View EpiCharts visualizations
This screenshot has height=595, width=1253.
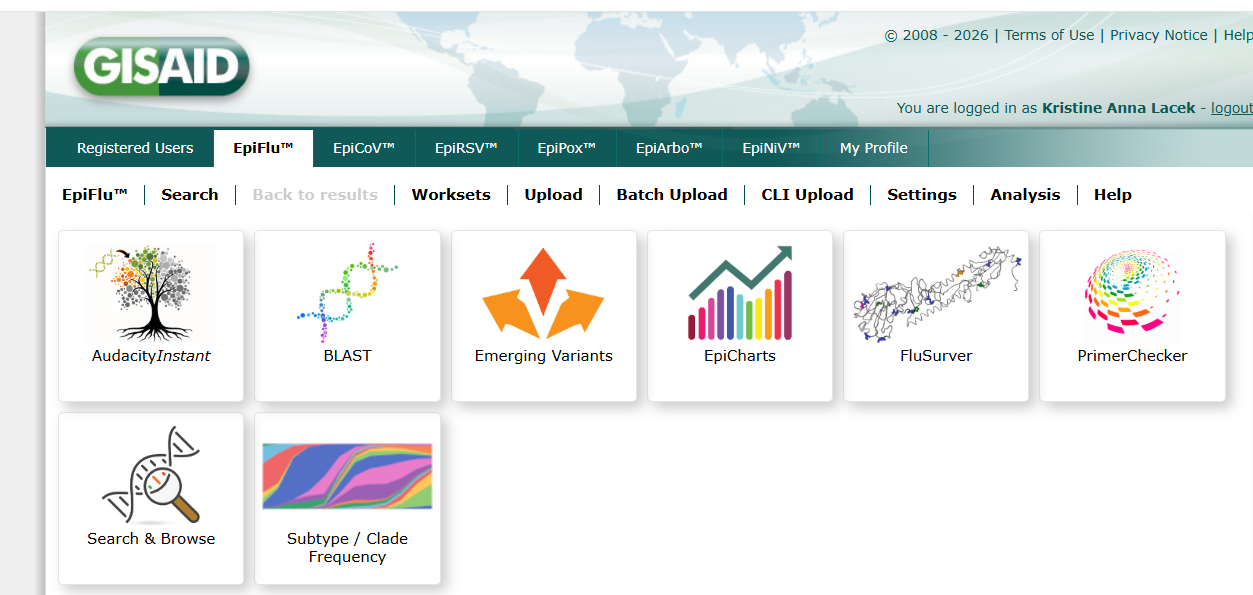pyautogui.click(x=739, y=316)
